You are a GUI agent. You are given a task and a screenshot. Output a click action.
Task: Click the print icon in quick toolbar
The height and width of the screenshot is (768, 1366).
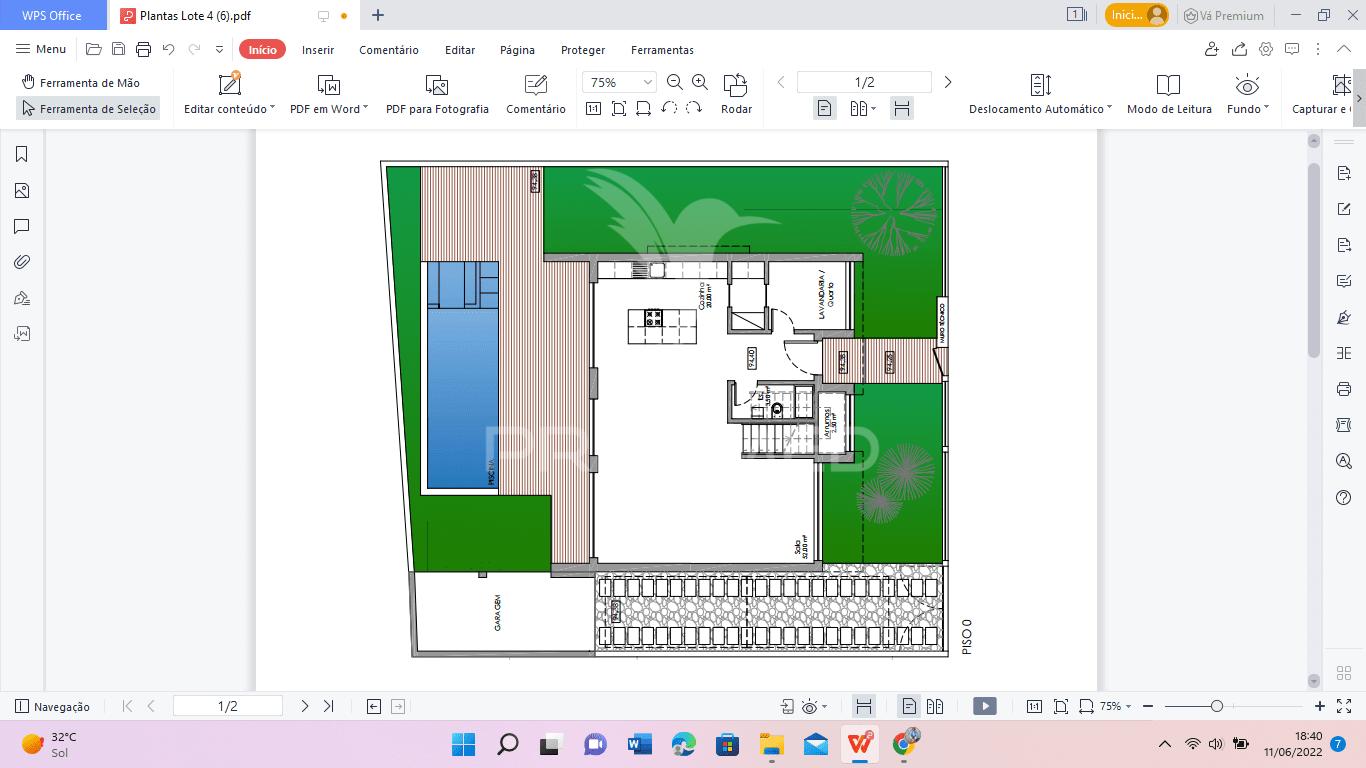(143, 49)
